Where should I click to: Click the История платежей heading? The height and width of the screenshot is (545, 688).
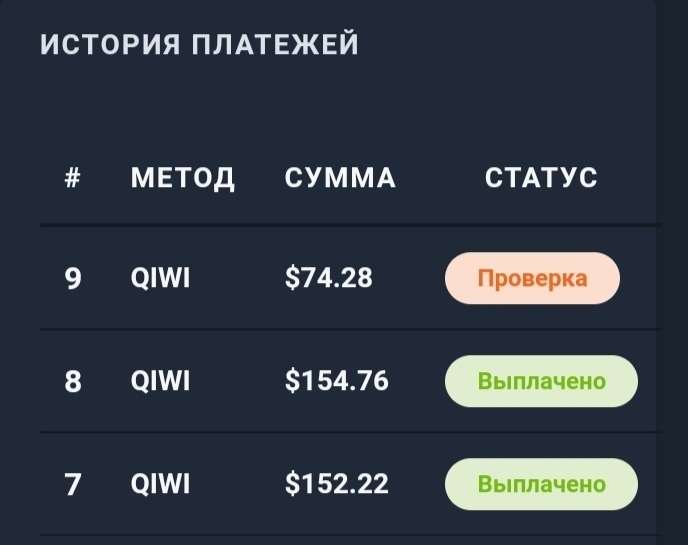pos(199,45)
